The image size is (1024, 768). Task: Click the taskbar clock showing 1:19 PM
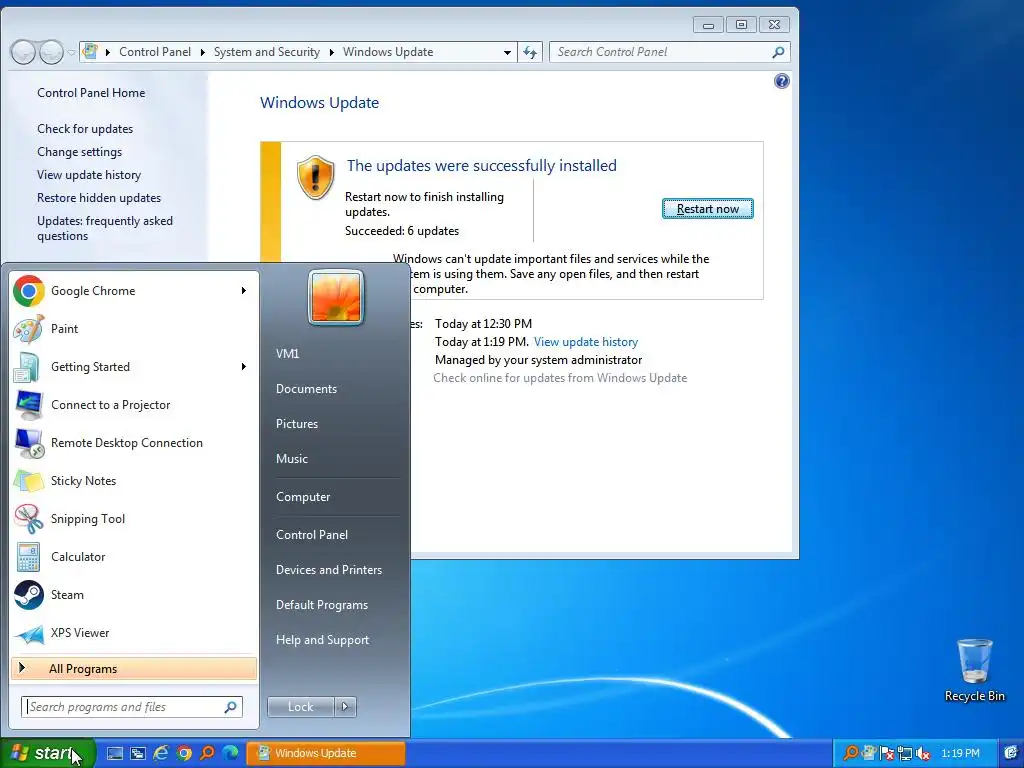960,753
